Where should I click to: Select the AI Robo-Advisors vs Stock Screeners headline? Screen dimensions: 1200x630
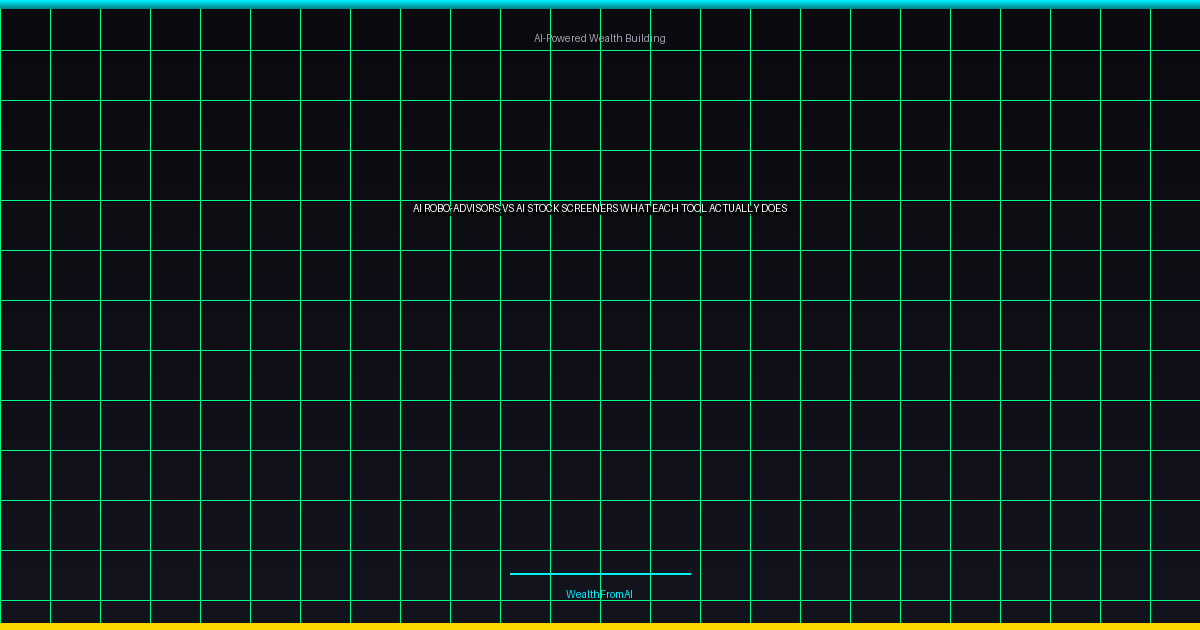pos(600,208)
